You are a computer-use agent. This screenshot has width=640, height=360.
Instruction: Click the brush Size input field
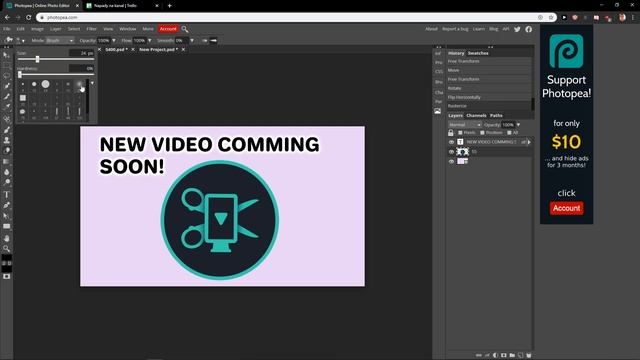tap(81, 53)
